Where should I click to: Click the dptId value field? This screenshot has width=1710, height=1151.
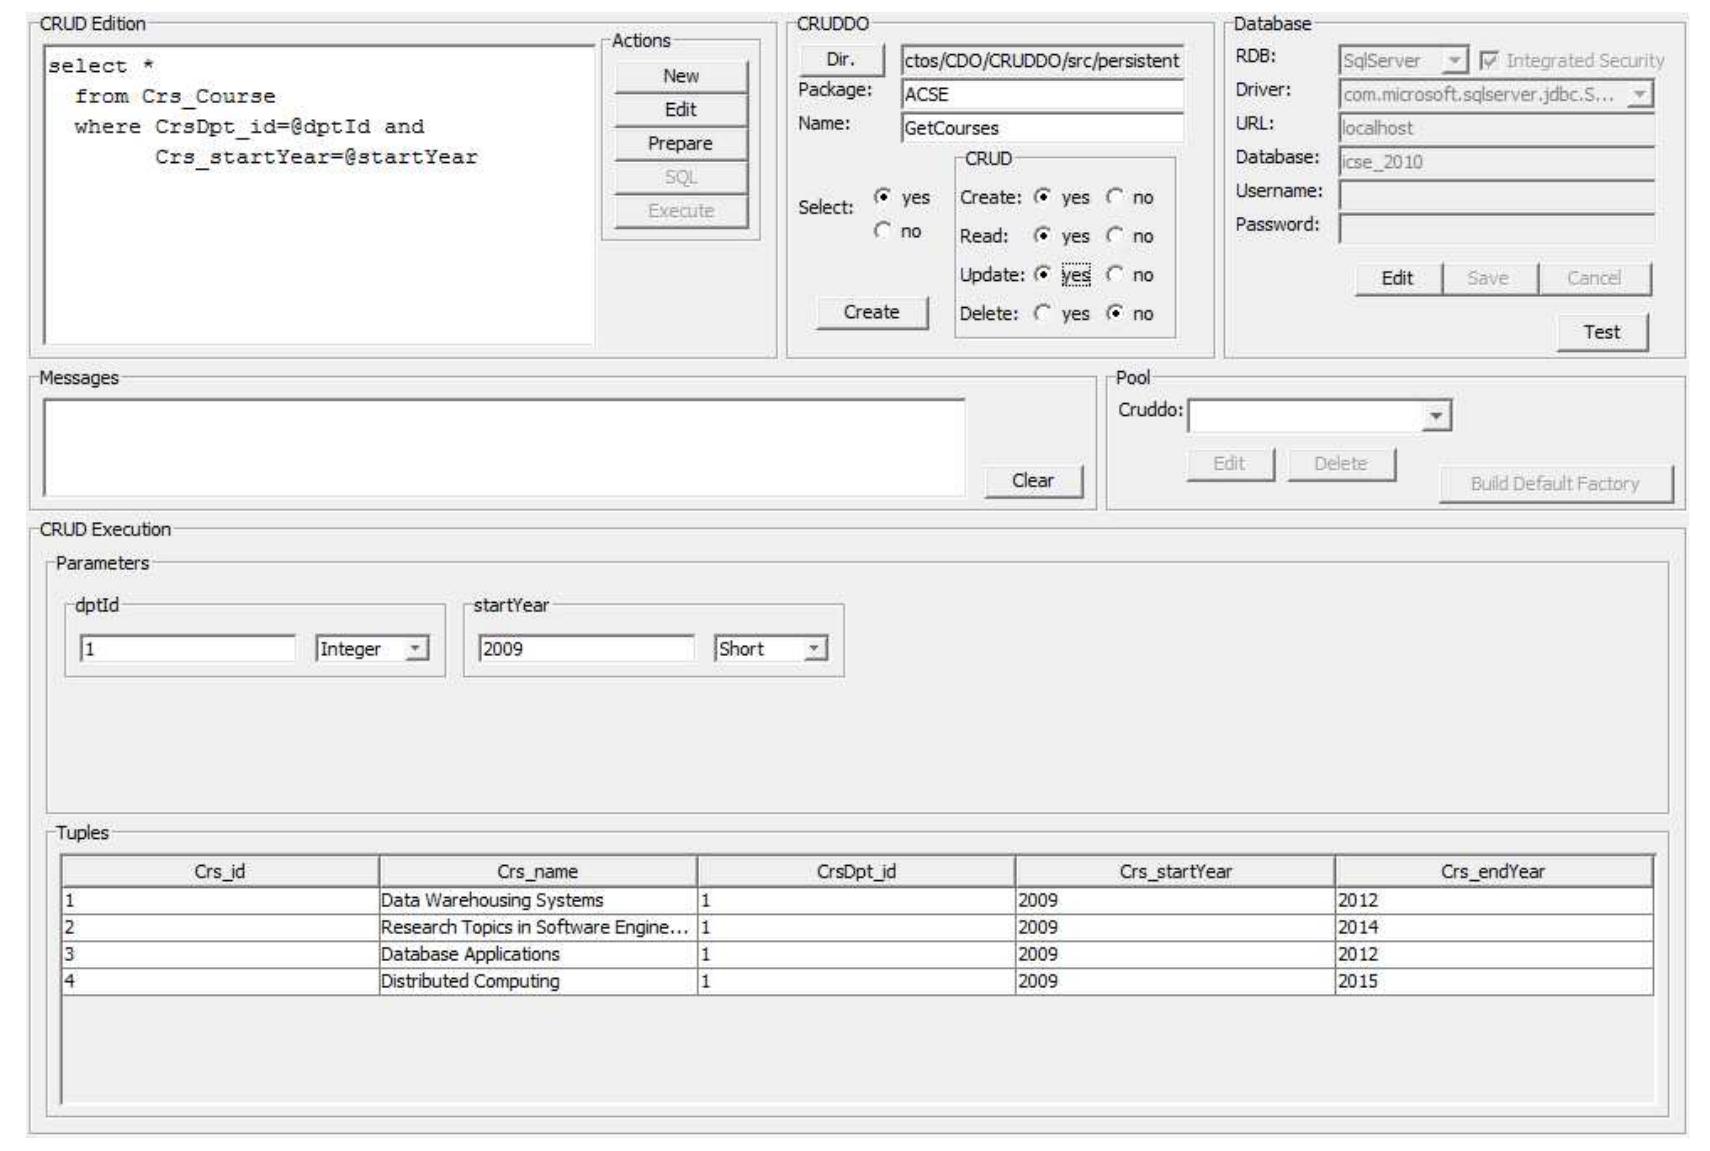tap(188, 649)
